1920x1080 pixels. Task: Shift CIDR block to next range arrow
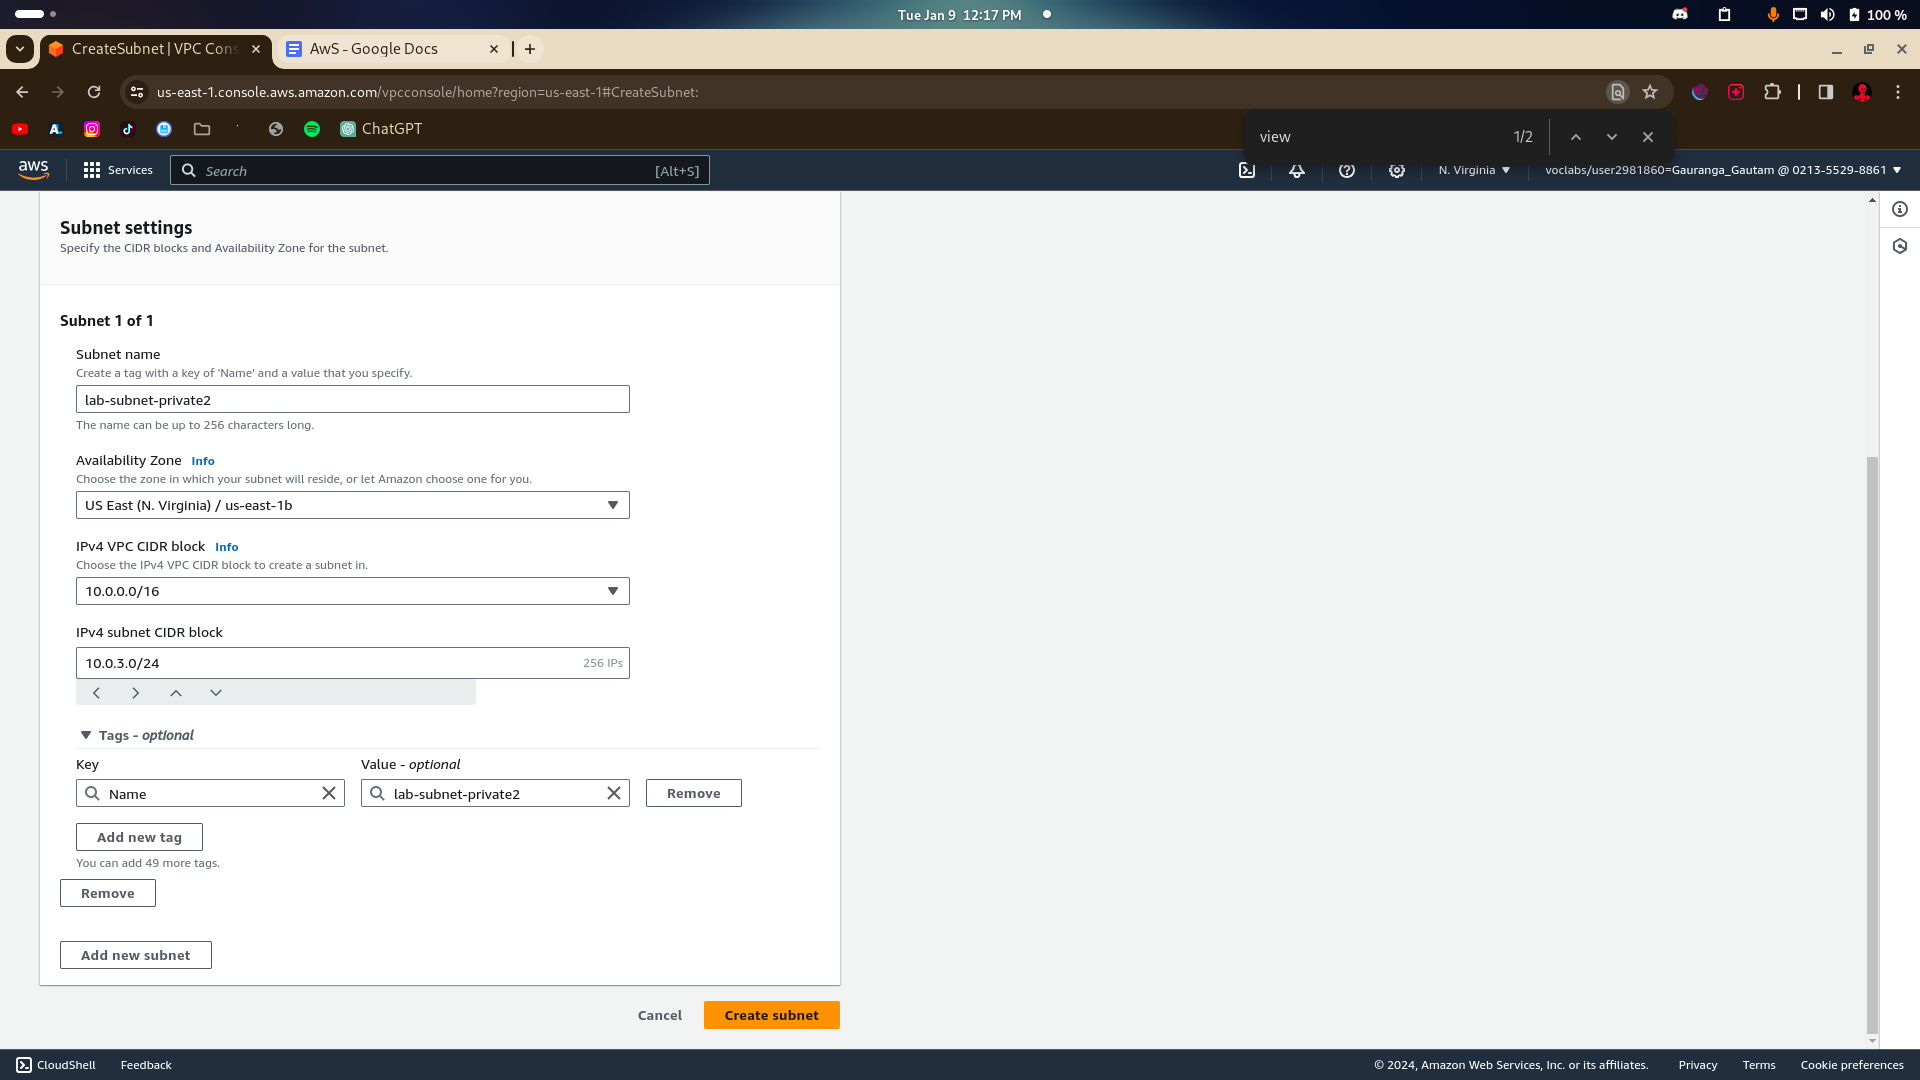pos(136,693)
